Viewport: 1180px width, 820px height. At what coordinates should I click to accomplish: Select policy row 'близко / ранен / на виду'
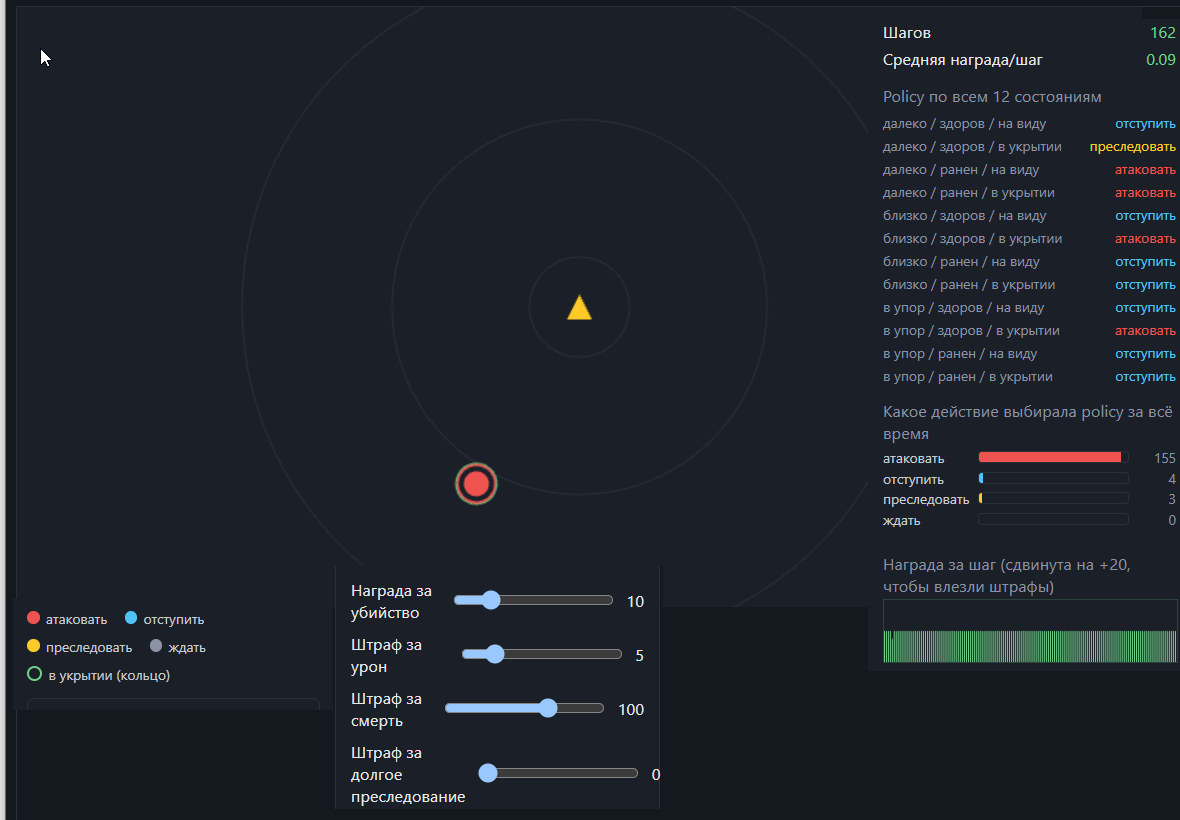pyautogui.click(x=1029, y=262)
